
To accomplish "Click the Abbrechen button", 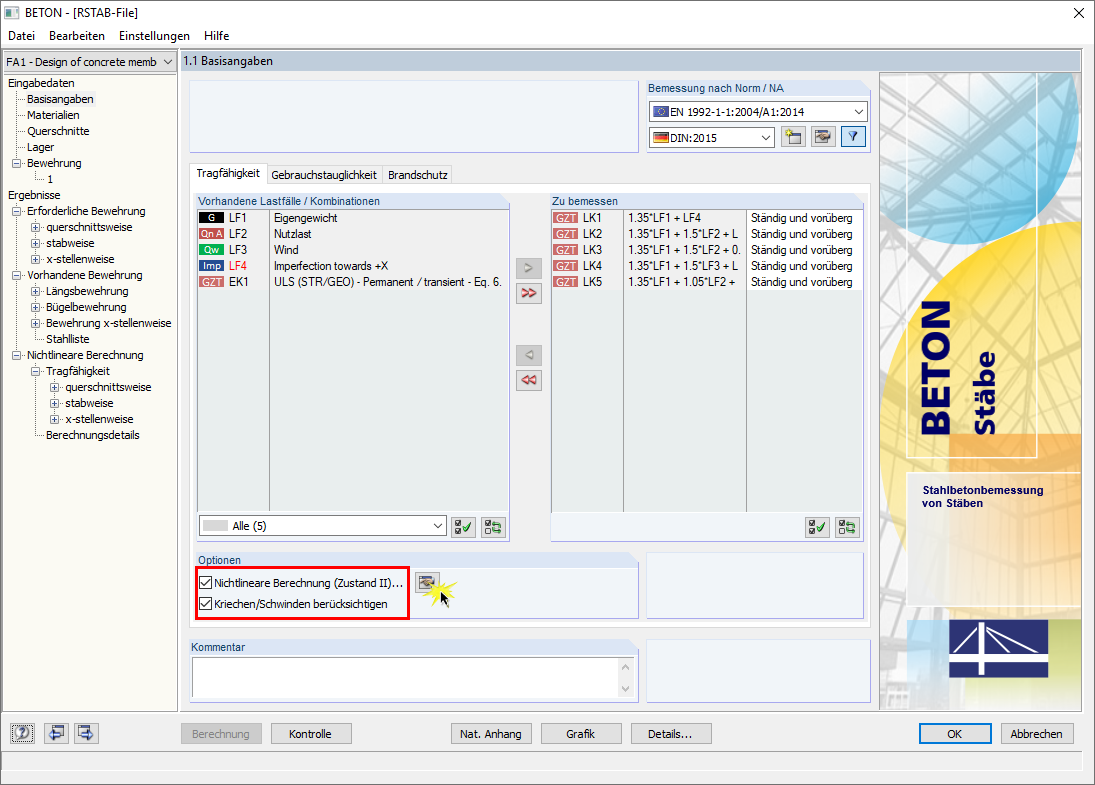I will pos(1036,734).
